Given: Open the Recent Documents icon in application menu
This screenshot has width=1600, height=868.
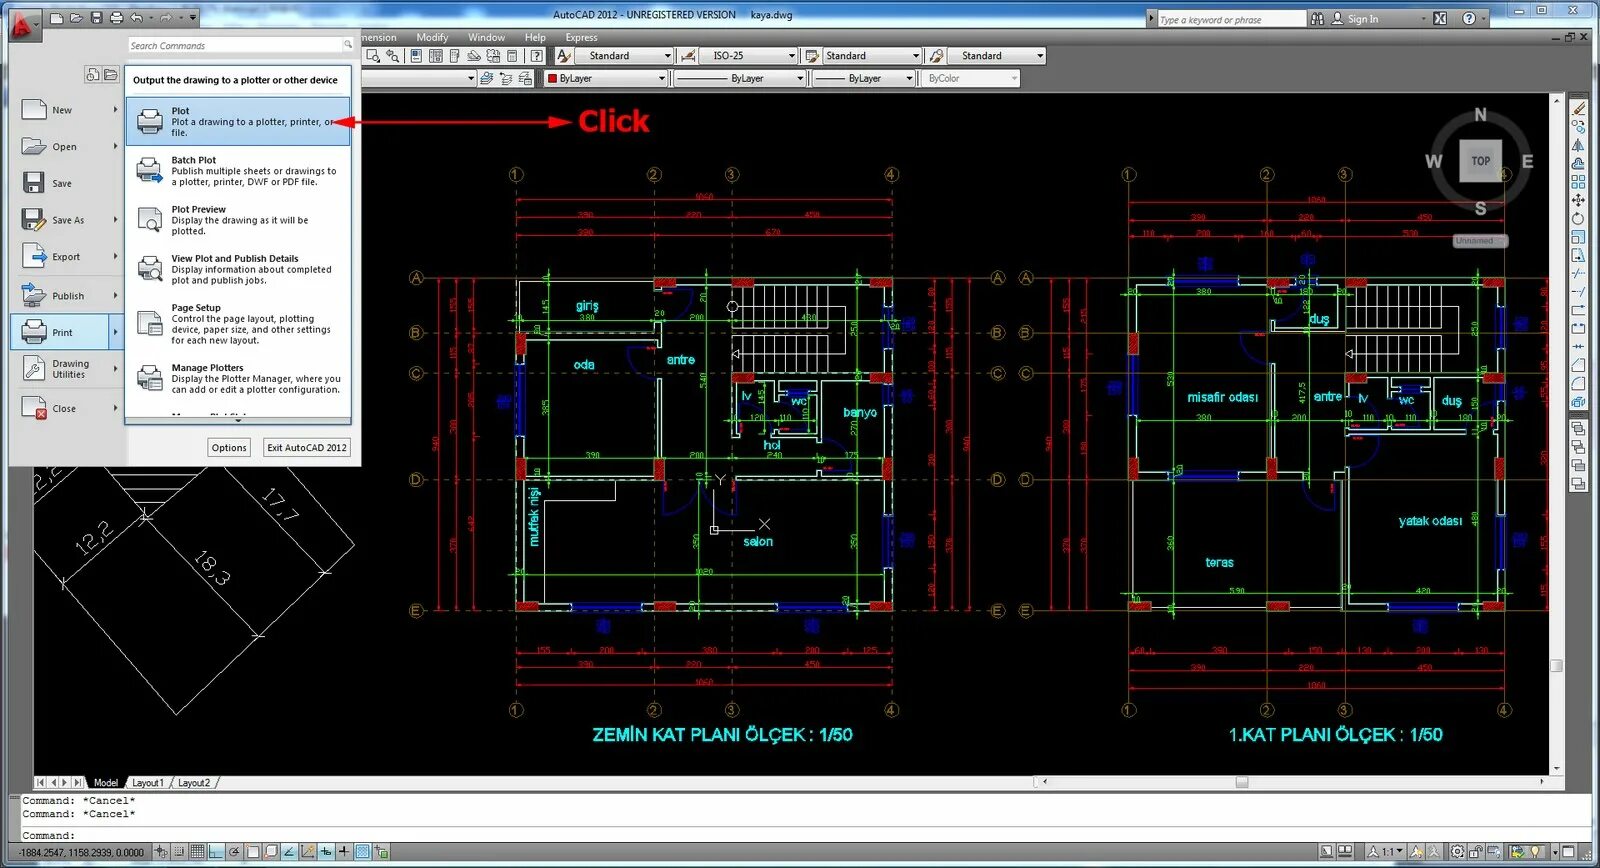Looking at the screenshot, I should tap(92, 74).
